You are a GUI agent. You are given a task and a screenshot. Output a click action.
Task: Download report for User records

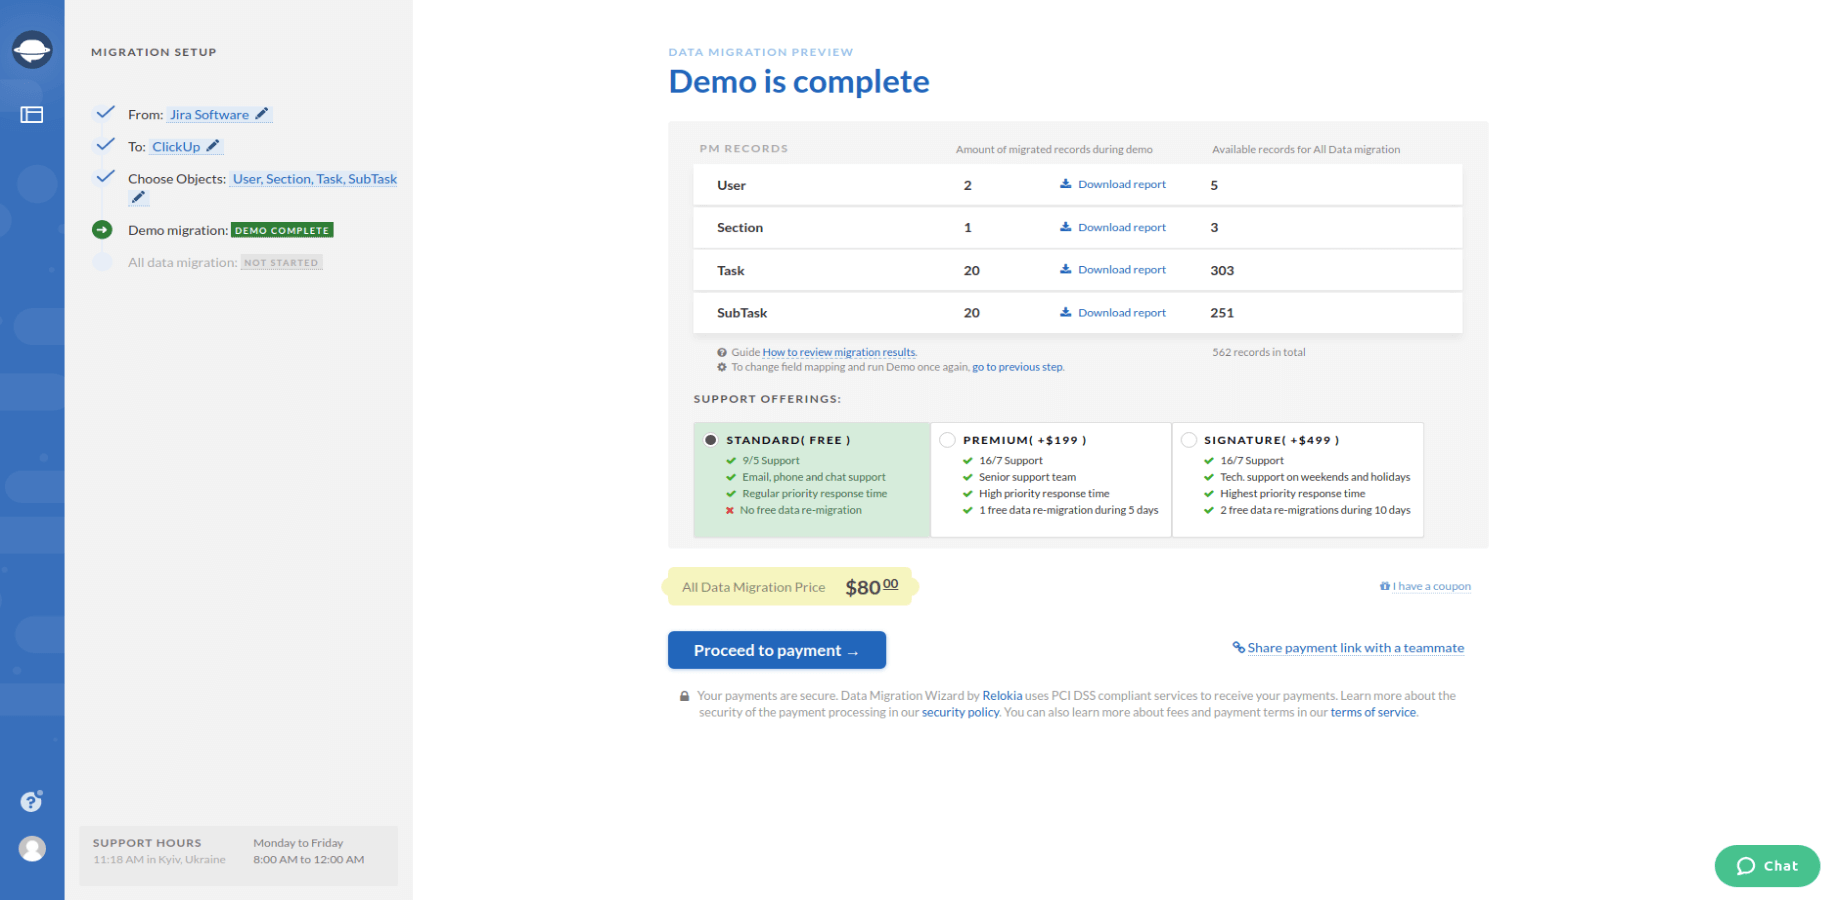1113,185
